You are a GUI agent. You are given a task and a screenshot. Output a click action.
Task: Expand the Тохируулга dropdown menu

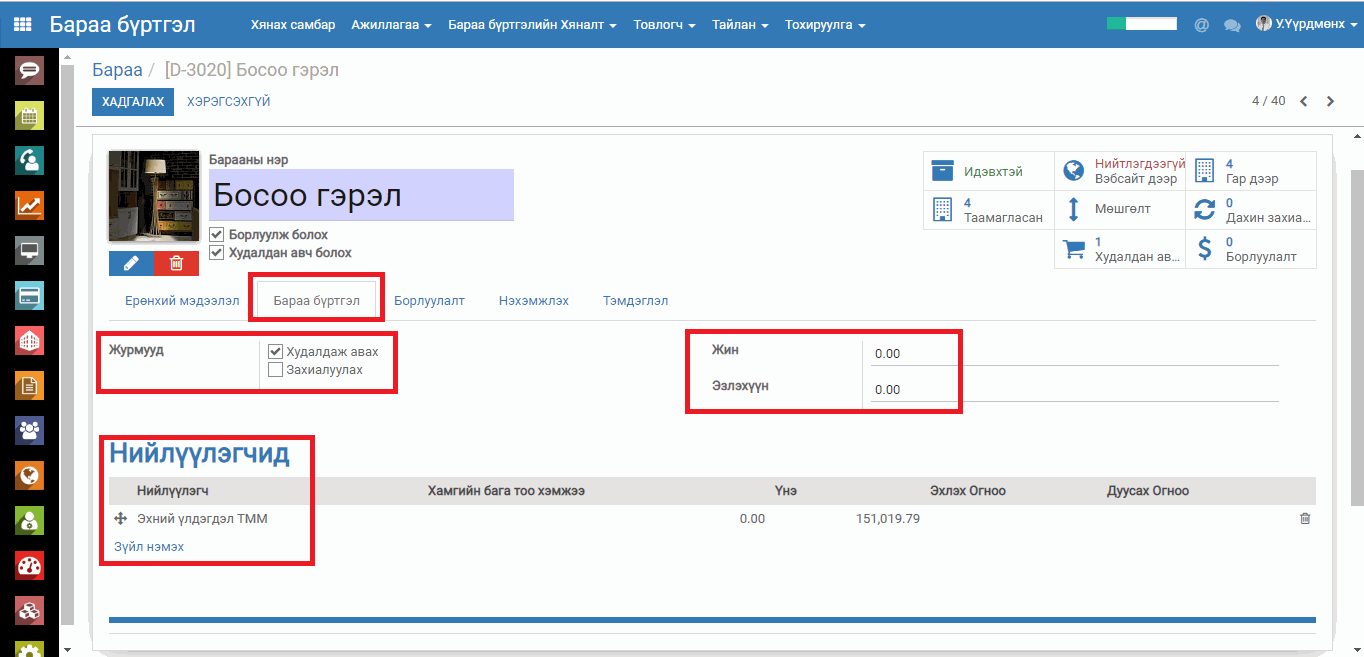pos(825,25)
